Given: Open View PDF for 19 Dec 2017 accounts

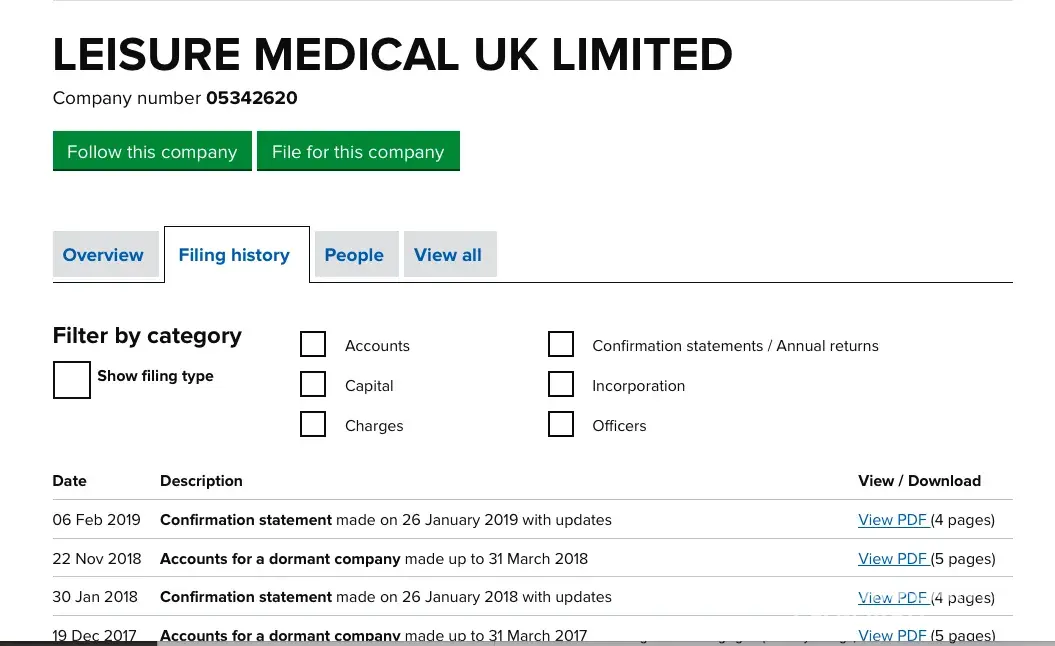Looking at the screenshot, I should tap(893, 635).
